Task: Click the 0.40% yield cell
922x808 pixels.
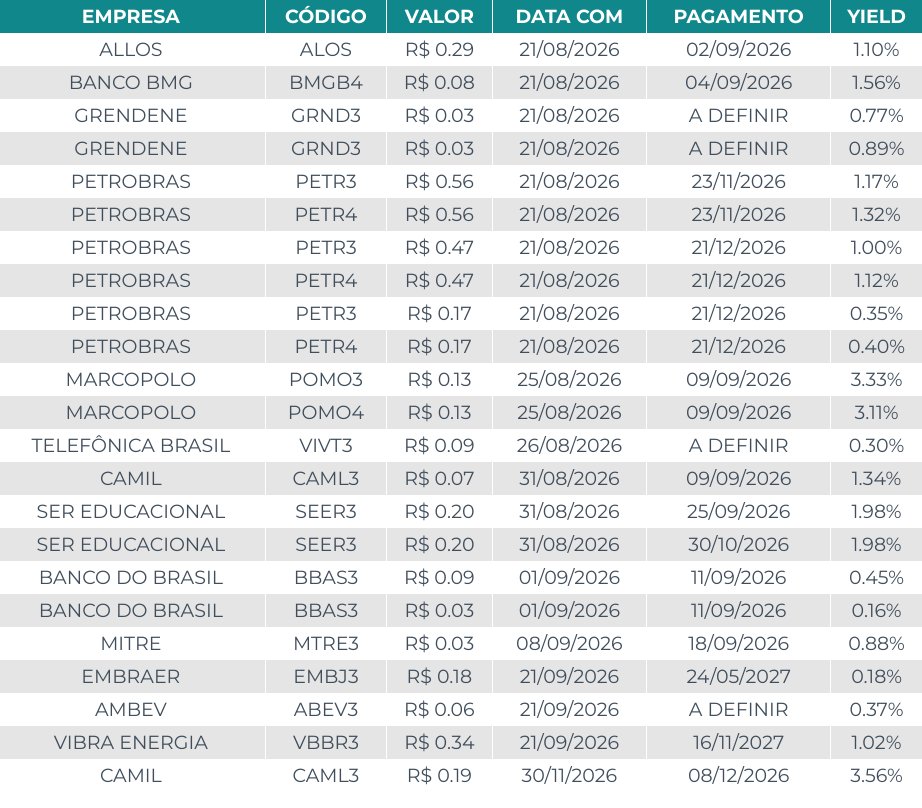Action: pyautogui.click(x=876, y=346)
